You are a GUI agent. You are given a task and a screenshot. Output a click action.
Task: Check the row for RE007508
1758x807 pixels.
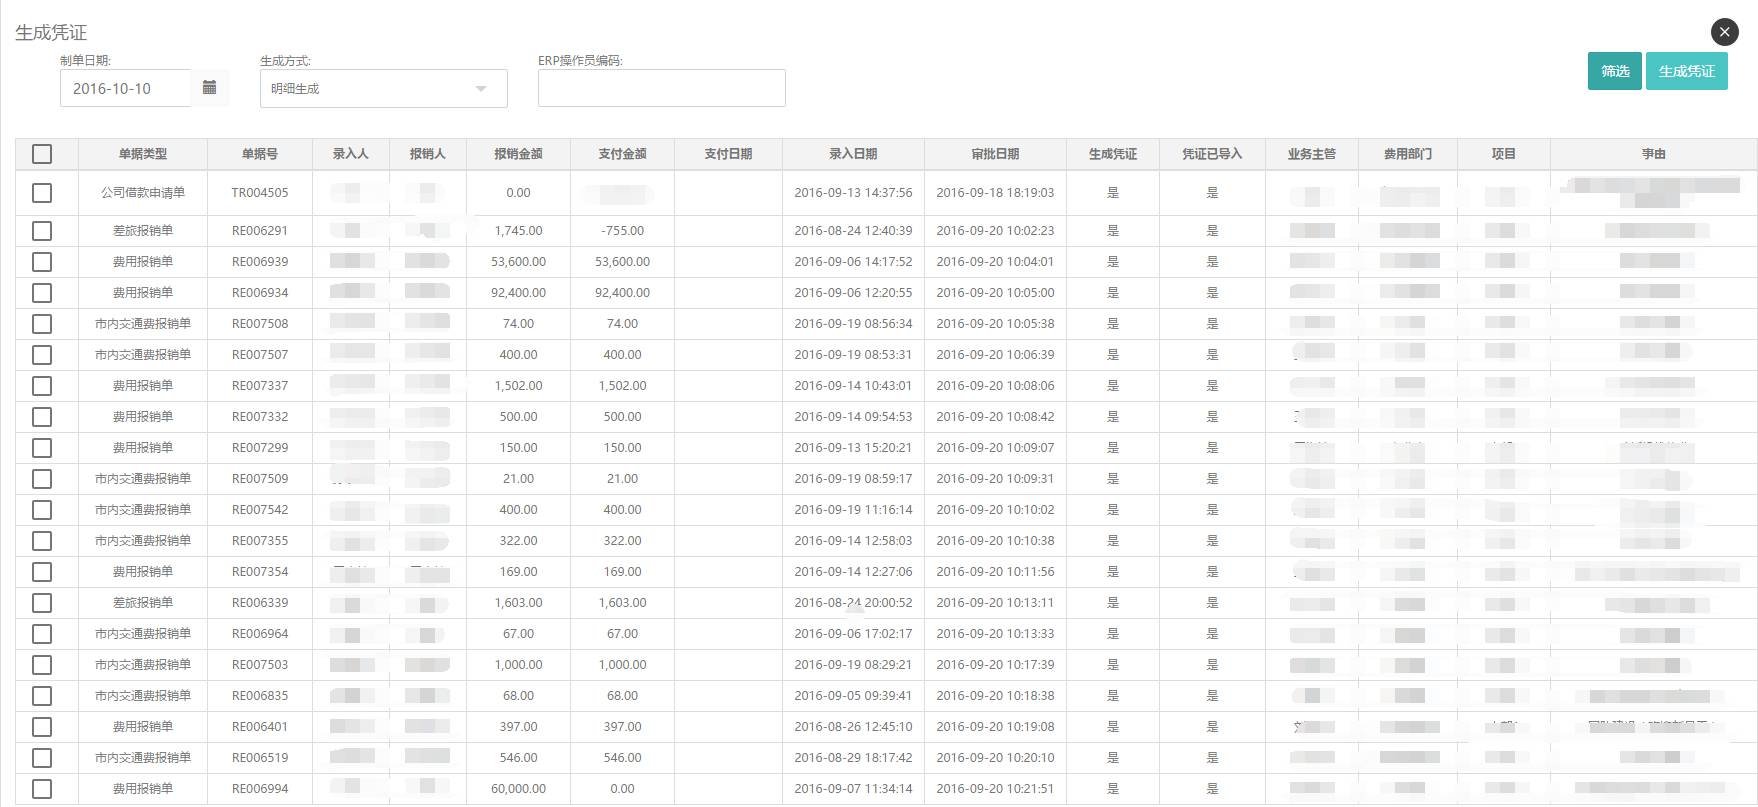[42, 324]
